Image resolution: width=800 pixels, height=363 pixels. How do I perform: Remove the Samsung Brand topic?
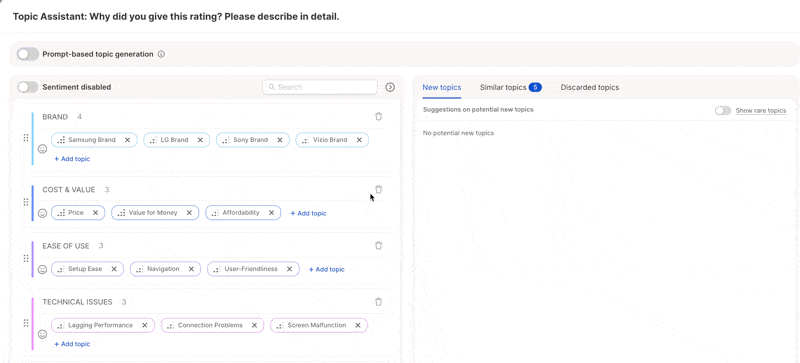coord(128,140)
